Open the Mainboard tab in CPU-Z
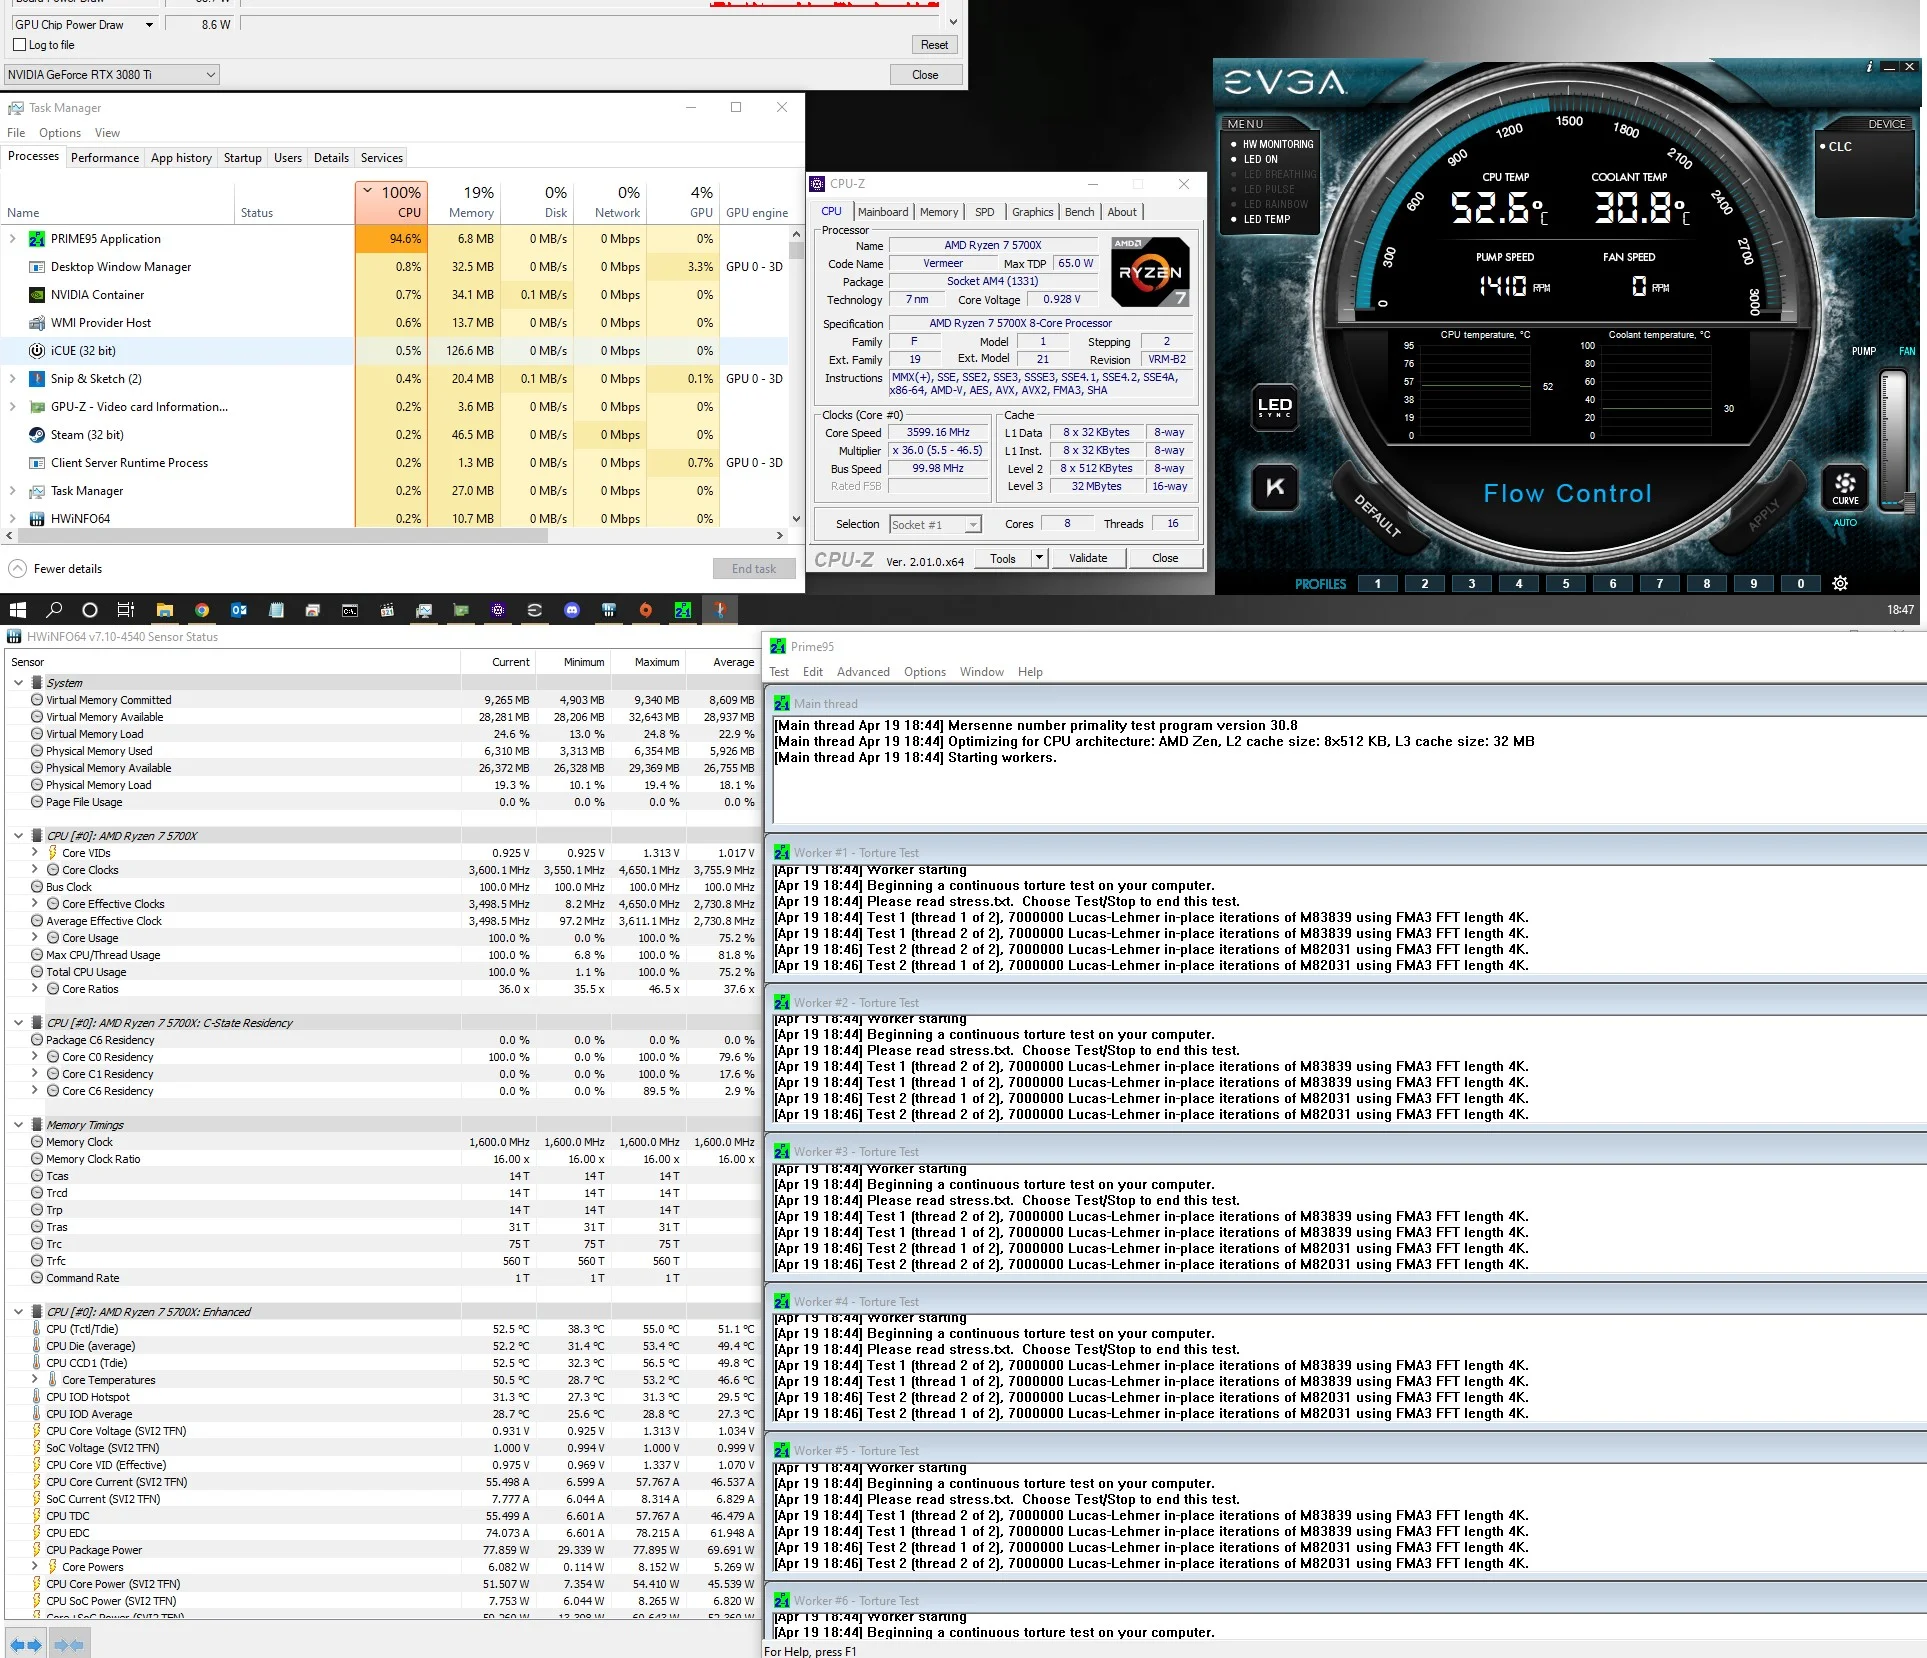The height and width of the screenshot is (1658, 1927). pos(883,212)
